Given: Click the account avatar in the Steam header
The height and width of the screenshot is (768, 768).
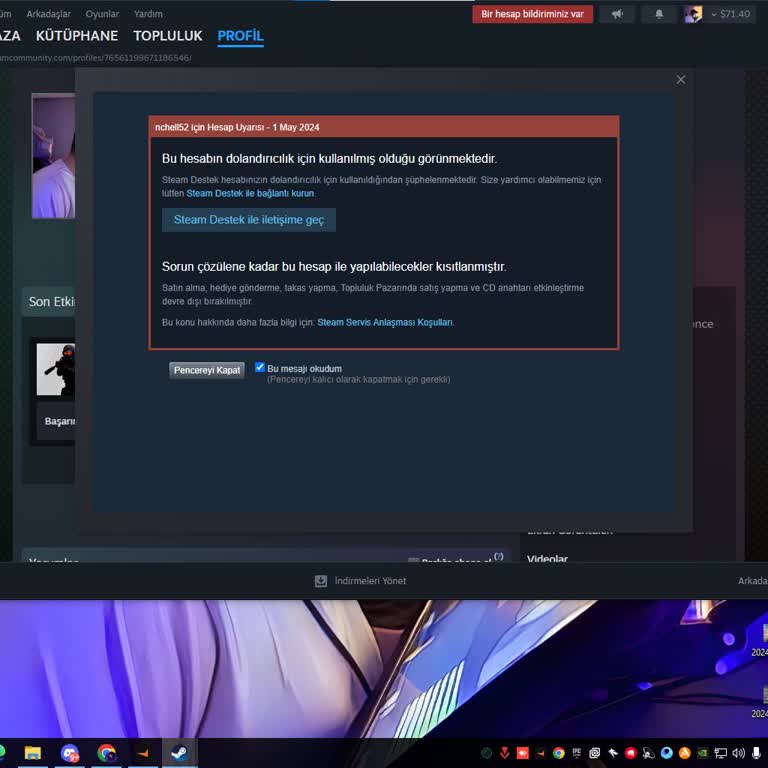Looking at the screenshot, I should (693, 14).
